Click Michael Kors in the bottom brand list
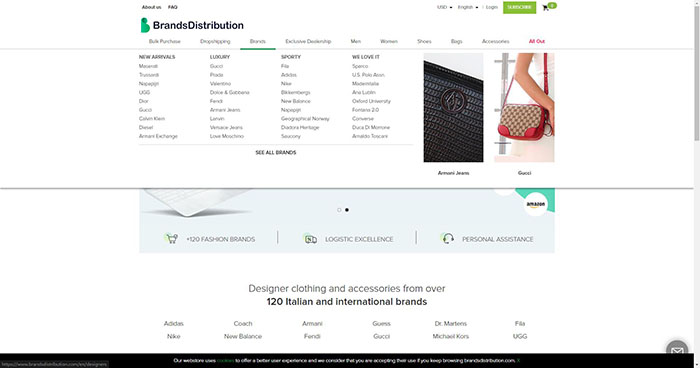Image resolution: width=700 pixels, height=368 pixels. point(450,336)
